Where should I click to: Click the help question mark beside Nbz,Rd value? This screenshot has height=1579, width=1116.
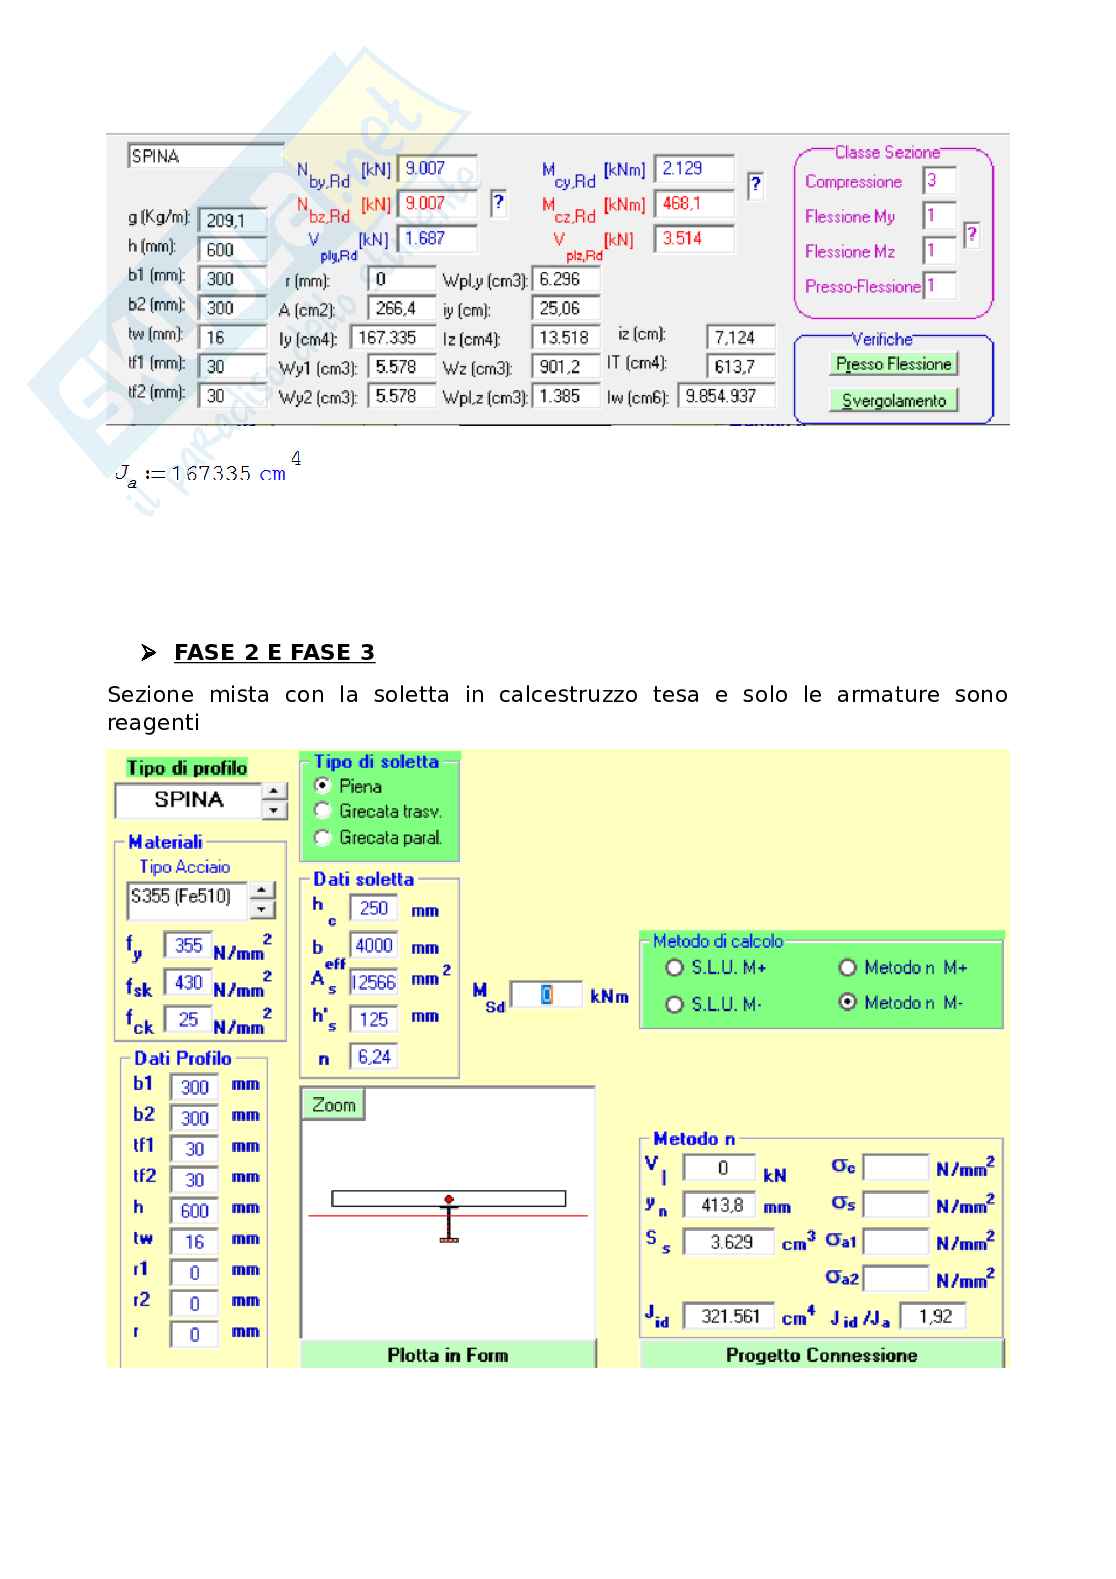coord(498,204)
